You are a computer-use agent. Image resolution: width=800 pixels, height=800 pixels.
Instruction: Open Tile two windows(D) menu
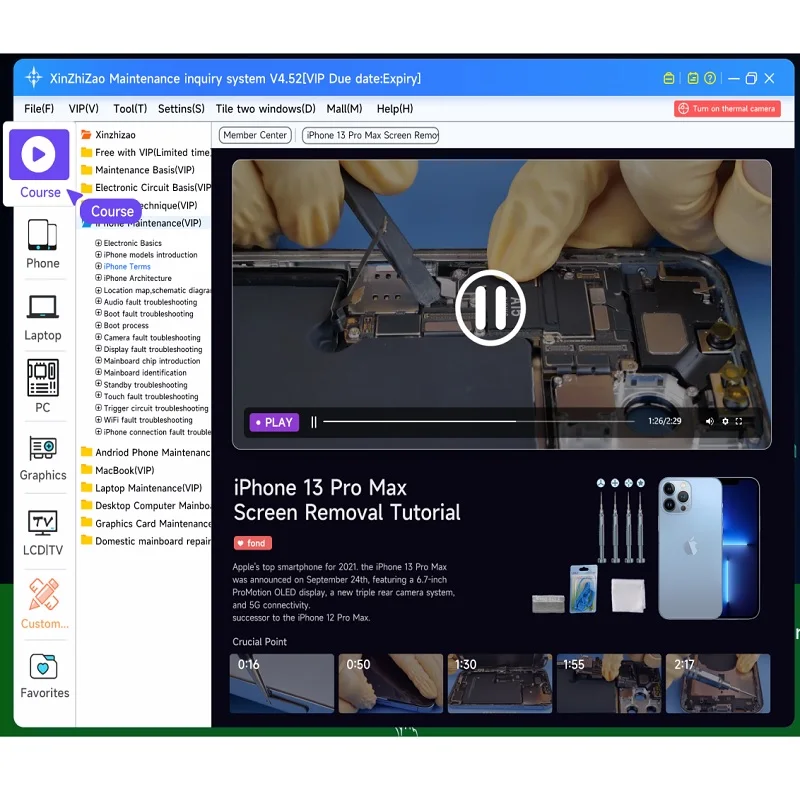(265, 109)
